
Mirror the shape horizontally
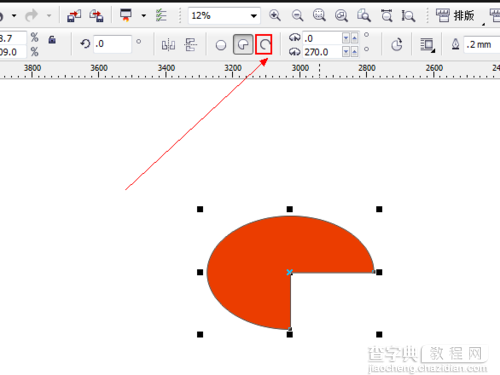(168, 44)
